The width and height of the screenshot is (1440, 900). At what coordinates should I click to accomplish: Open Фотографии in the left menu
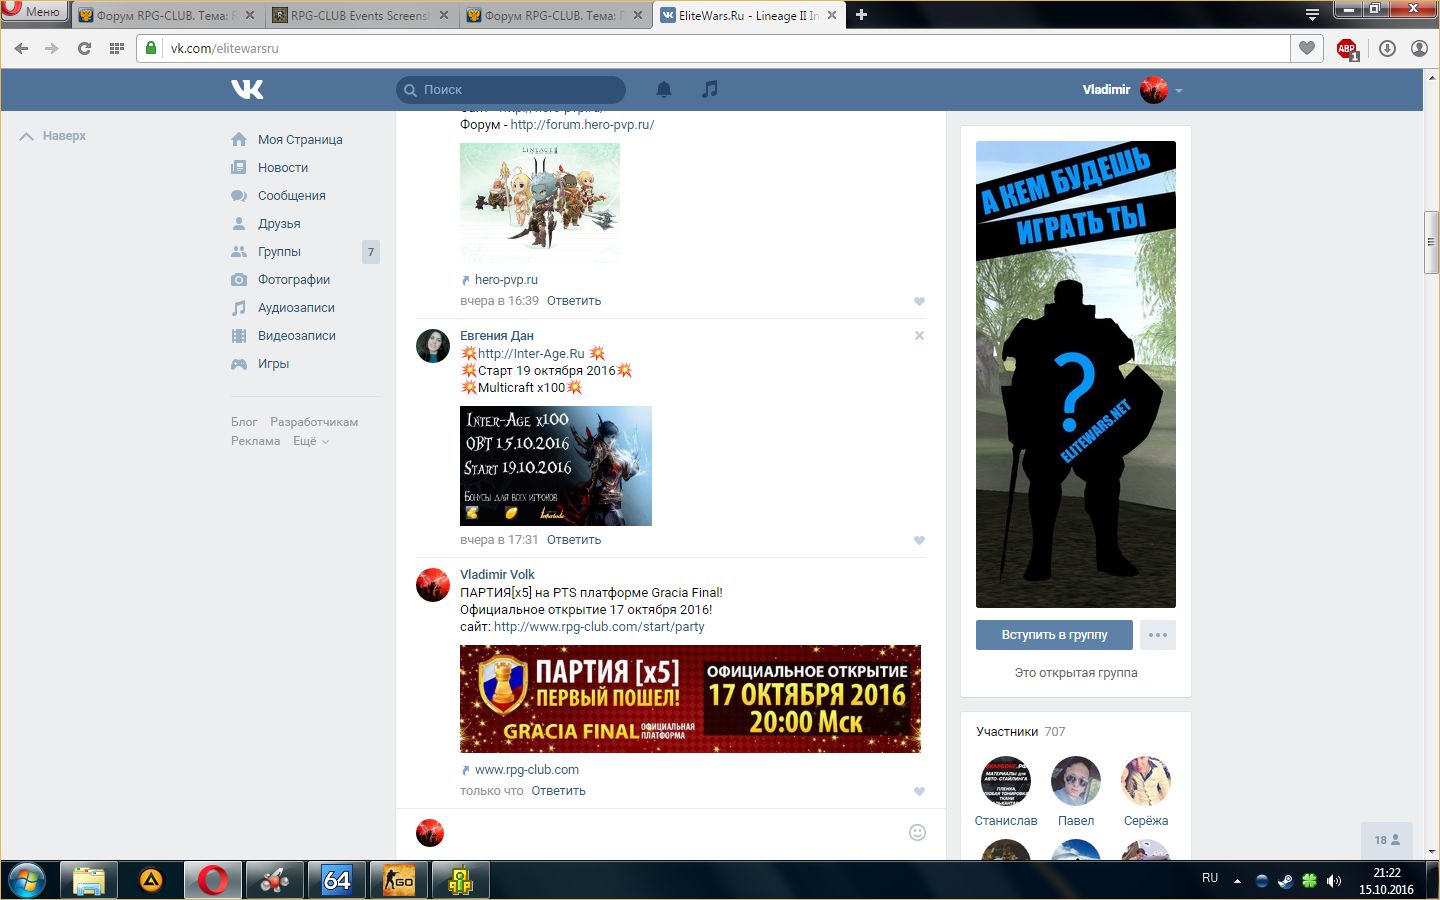(294, 280)
